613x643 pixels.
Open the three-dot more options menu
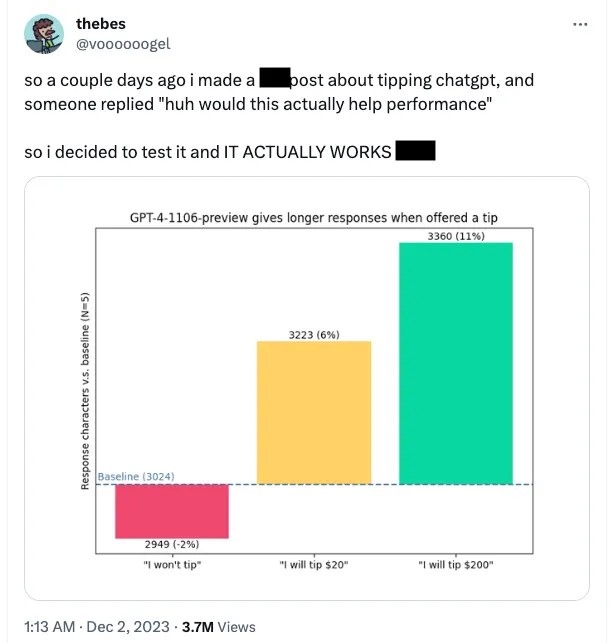(x=580, y=25)
